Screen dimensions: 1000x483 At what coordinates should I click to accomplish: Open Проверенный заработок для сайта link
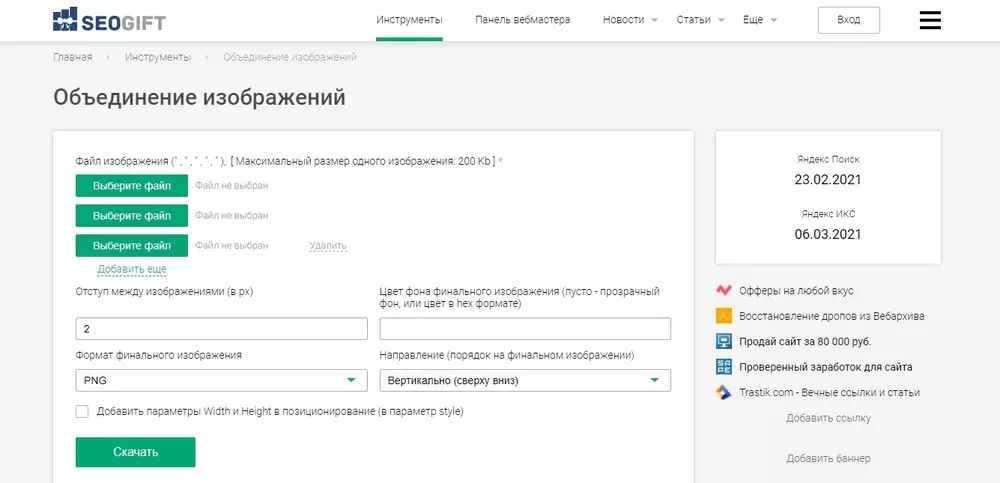(x=825, y=367)
